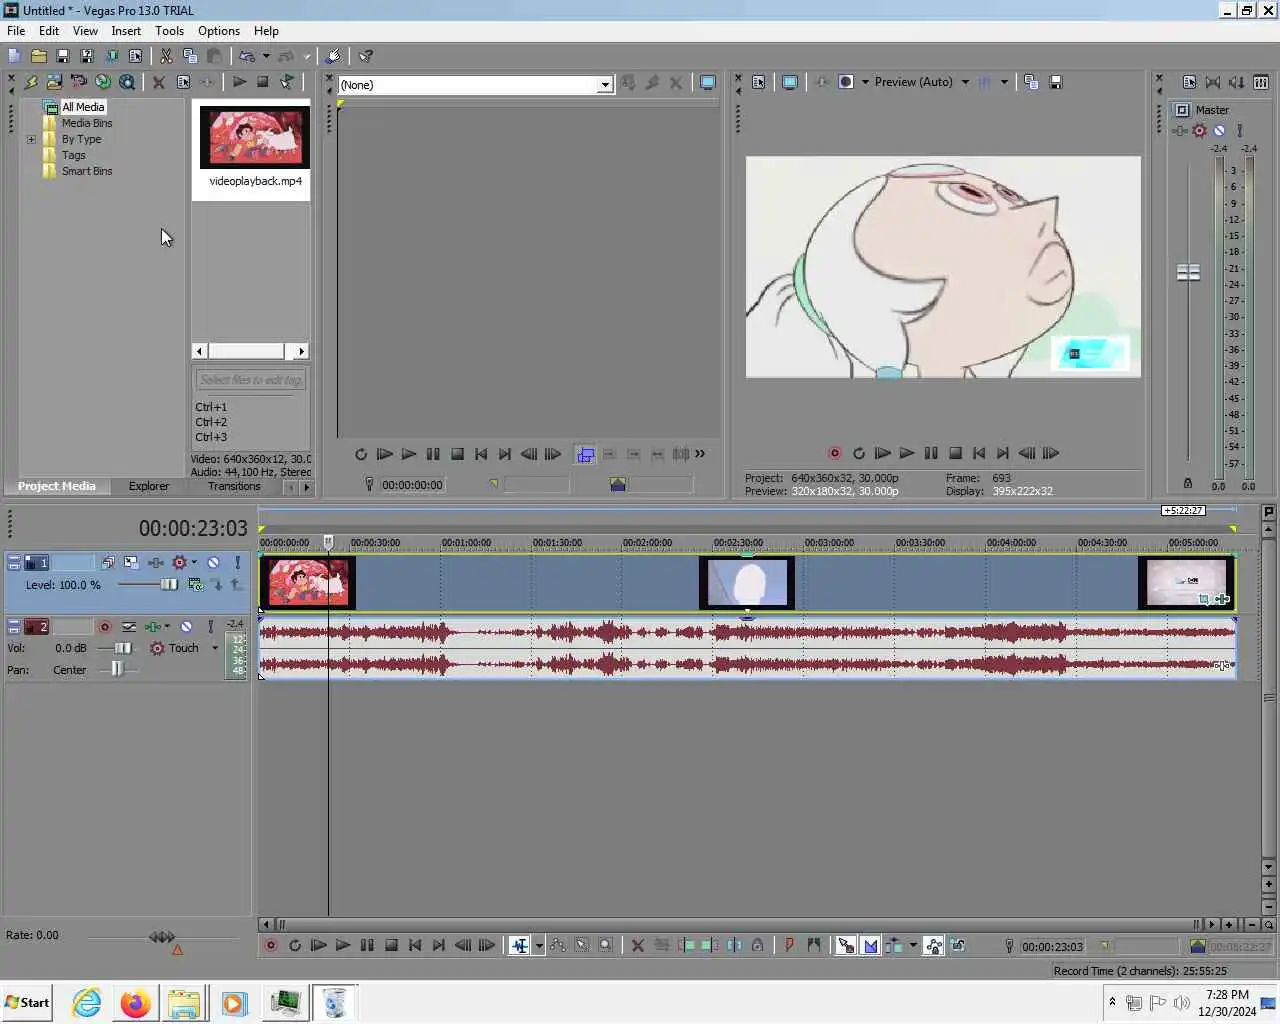Open the Trimmer (None) media dropdown
This screenshot has width=1280, height=1024.
pyautogui.click(x=604, y=85)
